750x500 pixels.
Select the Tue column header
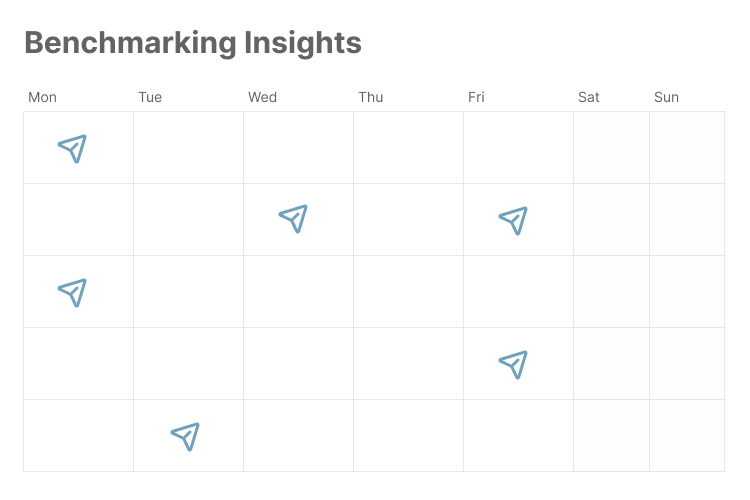pos(150,97)
